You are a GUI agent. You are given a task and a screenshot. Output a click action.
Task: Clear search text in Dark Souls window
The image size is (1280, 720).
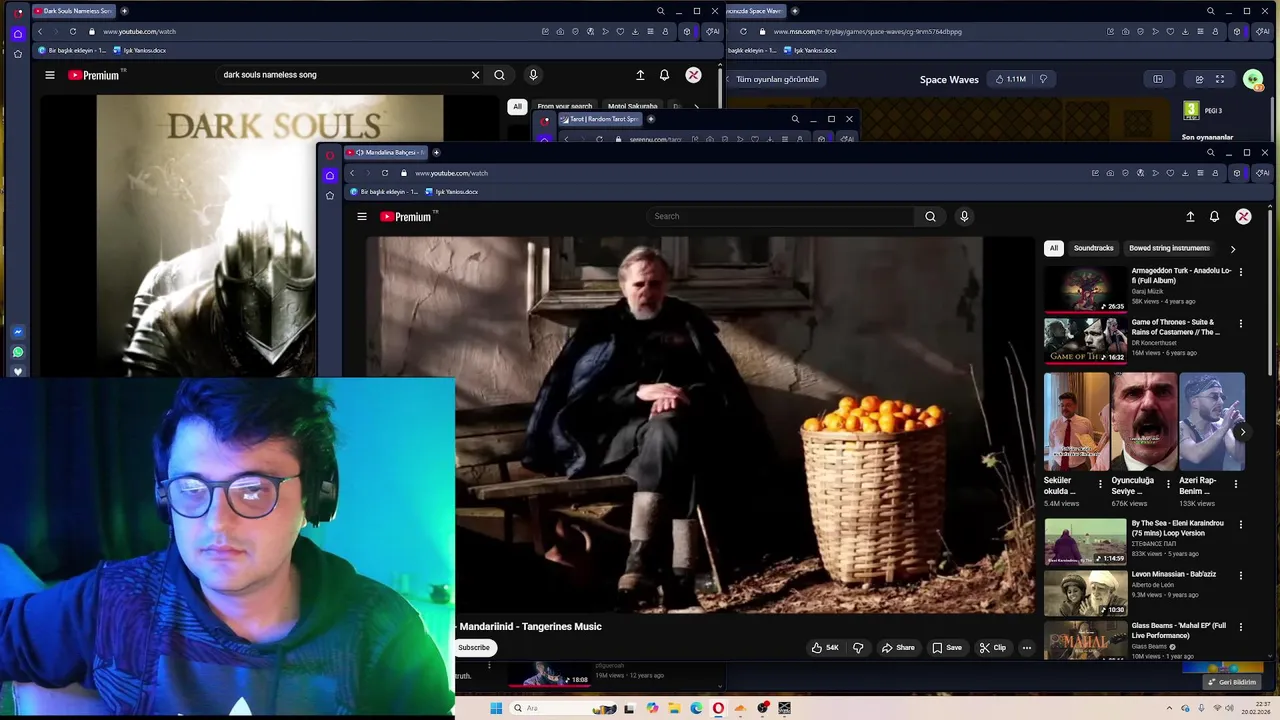(x=475, y=75)
